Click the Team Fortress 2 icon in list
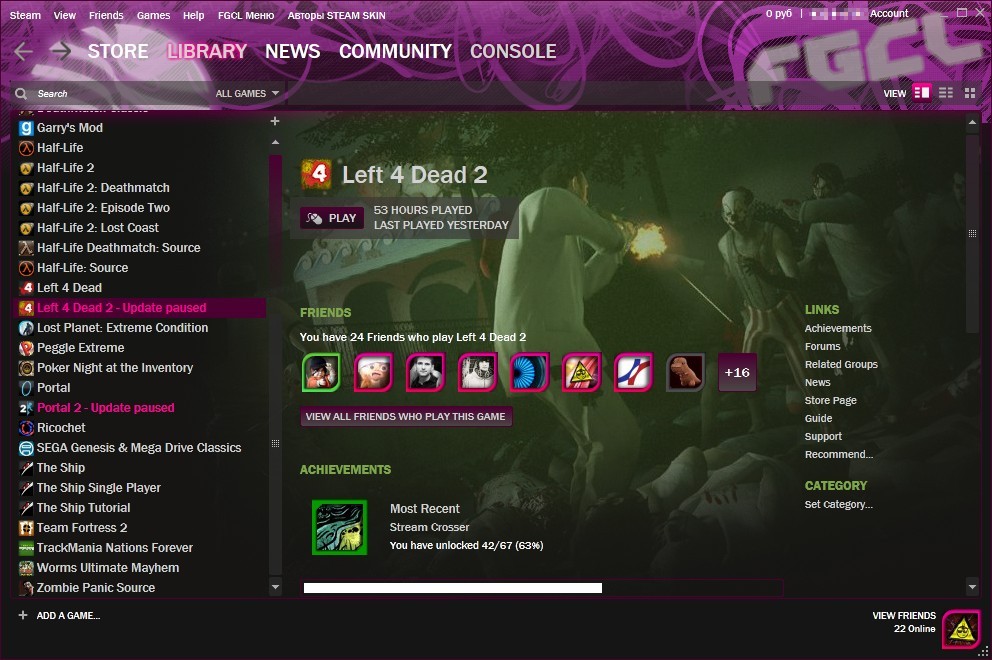Screen dimensions: 992x660 tap(26, 528)
